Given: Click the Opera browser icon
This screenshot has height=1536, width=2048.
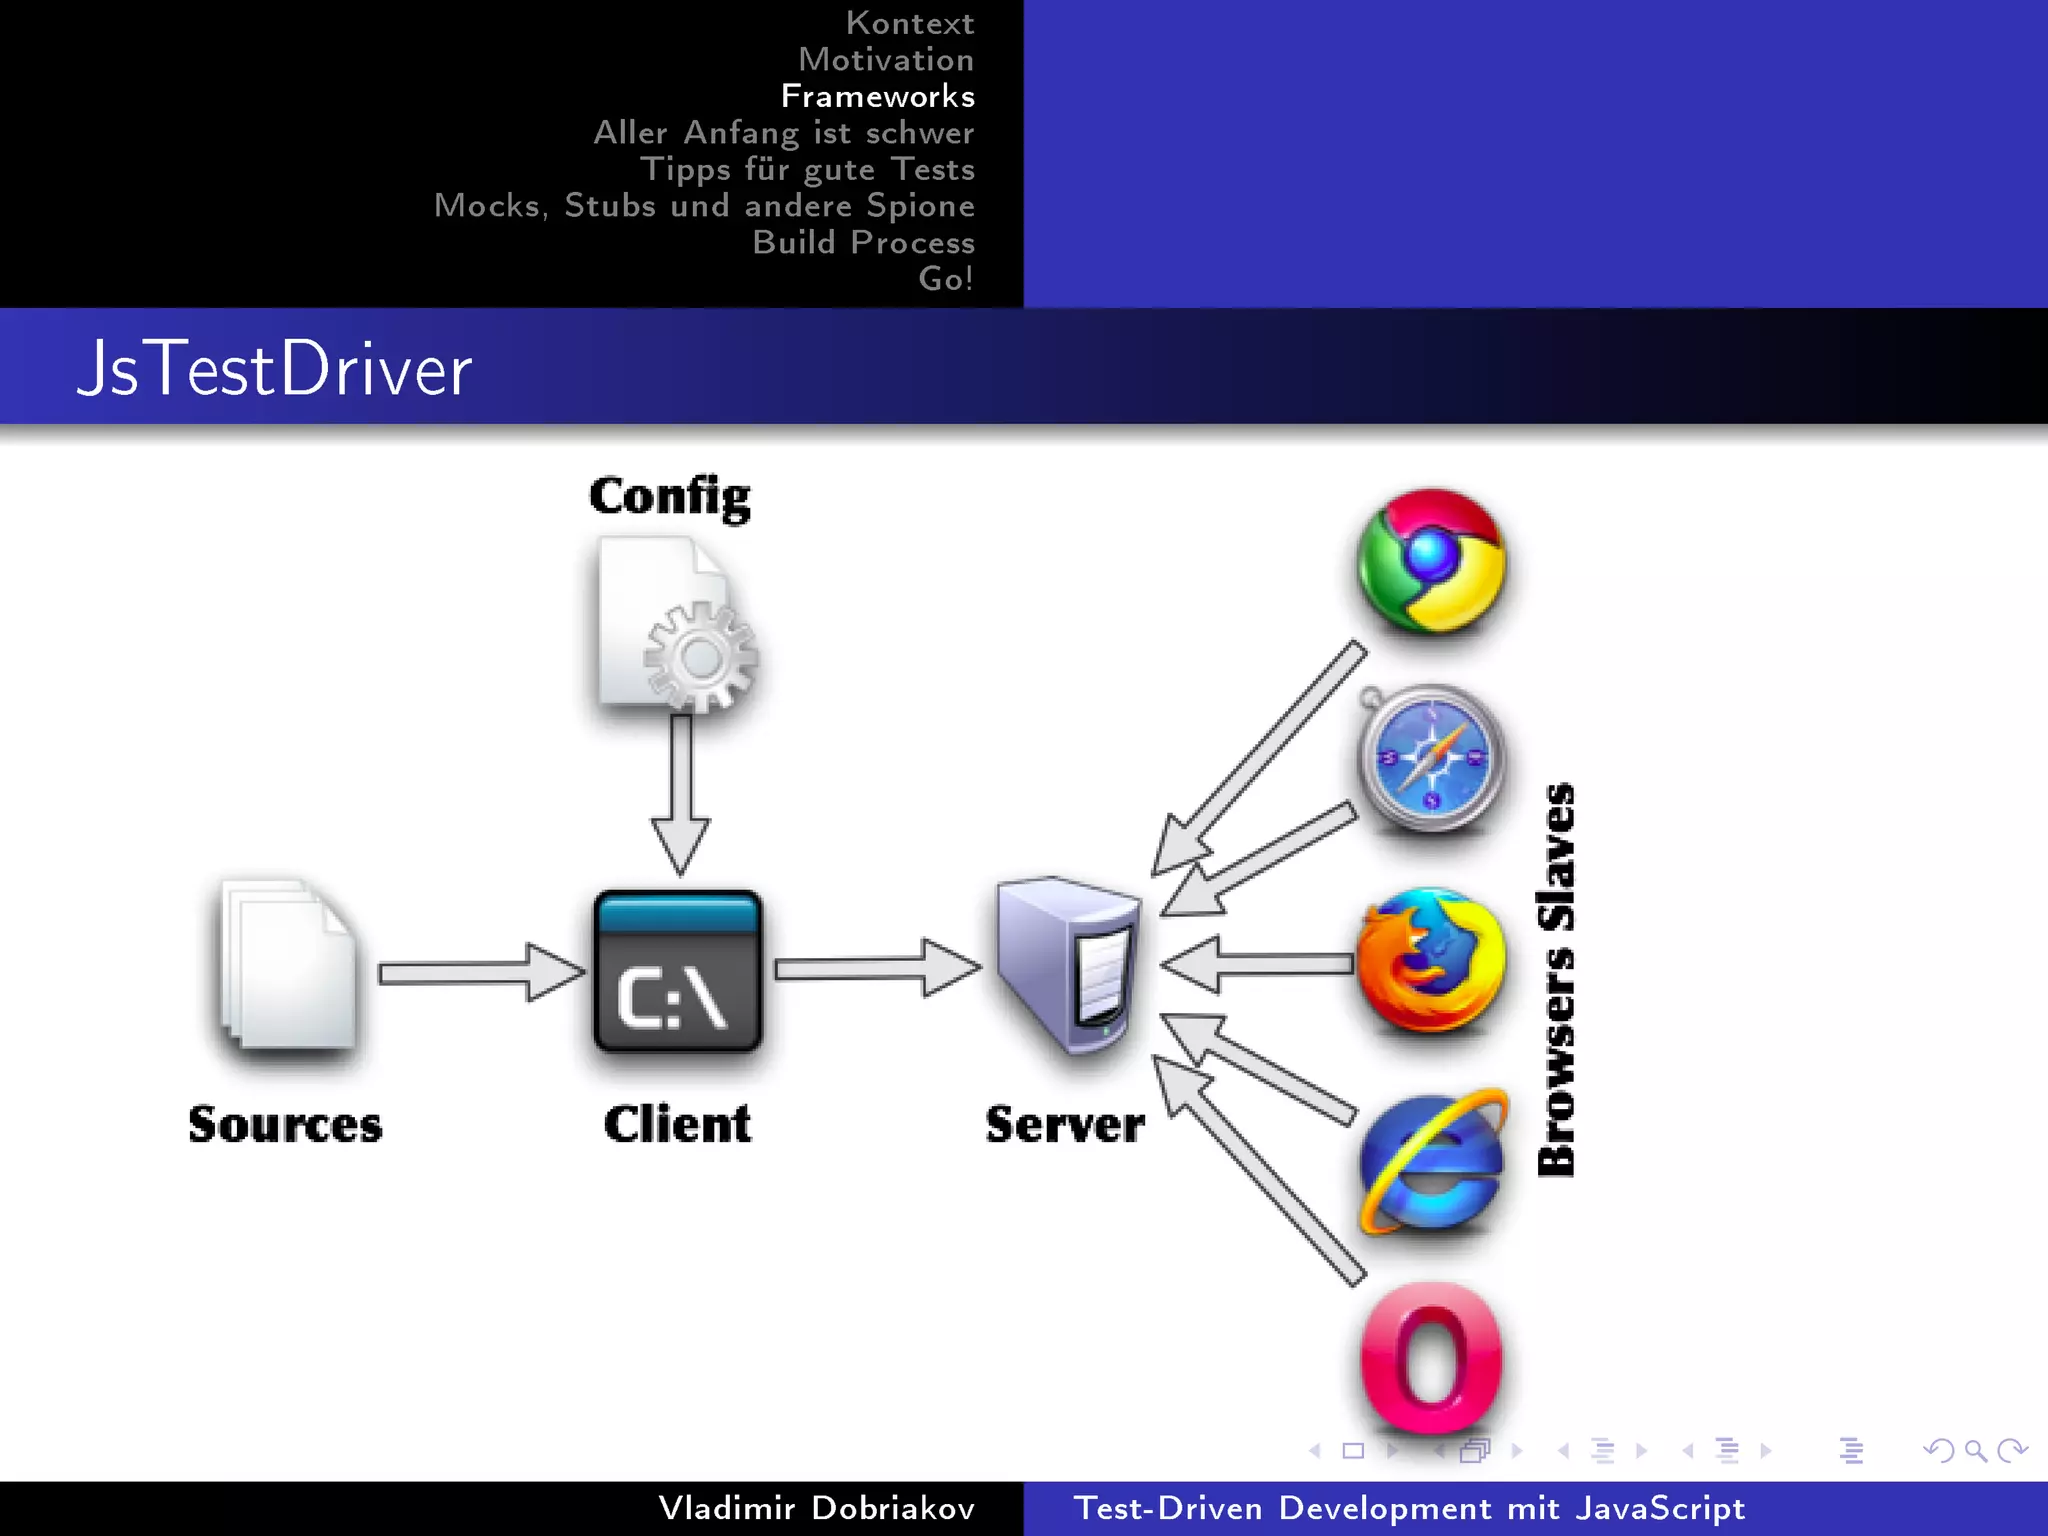Looking at the screenshot, I should pyautogui.click(x=1432, y=1357).
